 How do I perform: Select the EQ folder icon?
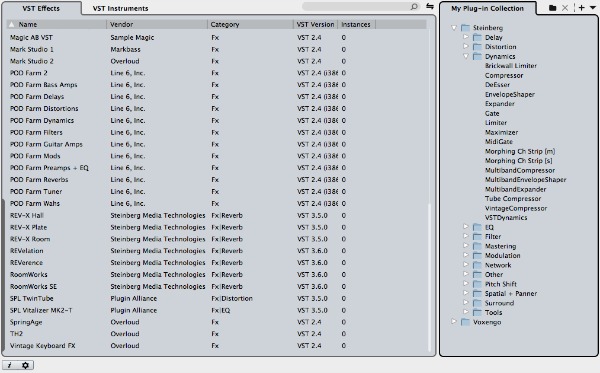[477, 227]
